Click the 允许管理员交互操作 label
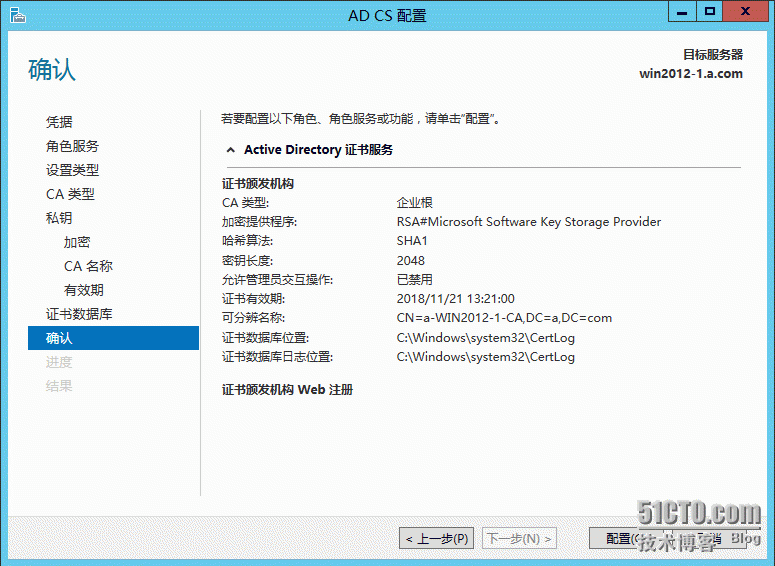 [277, 280]
